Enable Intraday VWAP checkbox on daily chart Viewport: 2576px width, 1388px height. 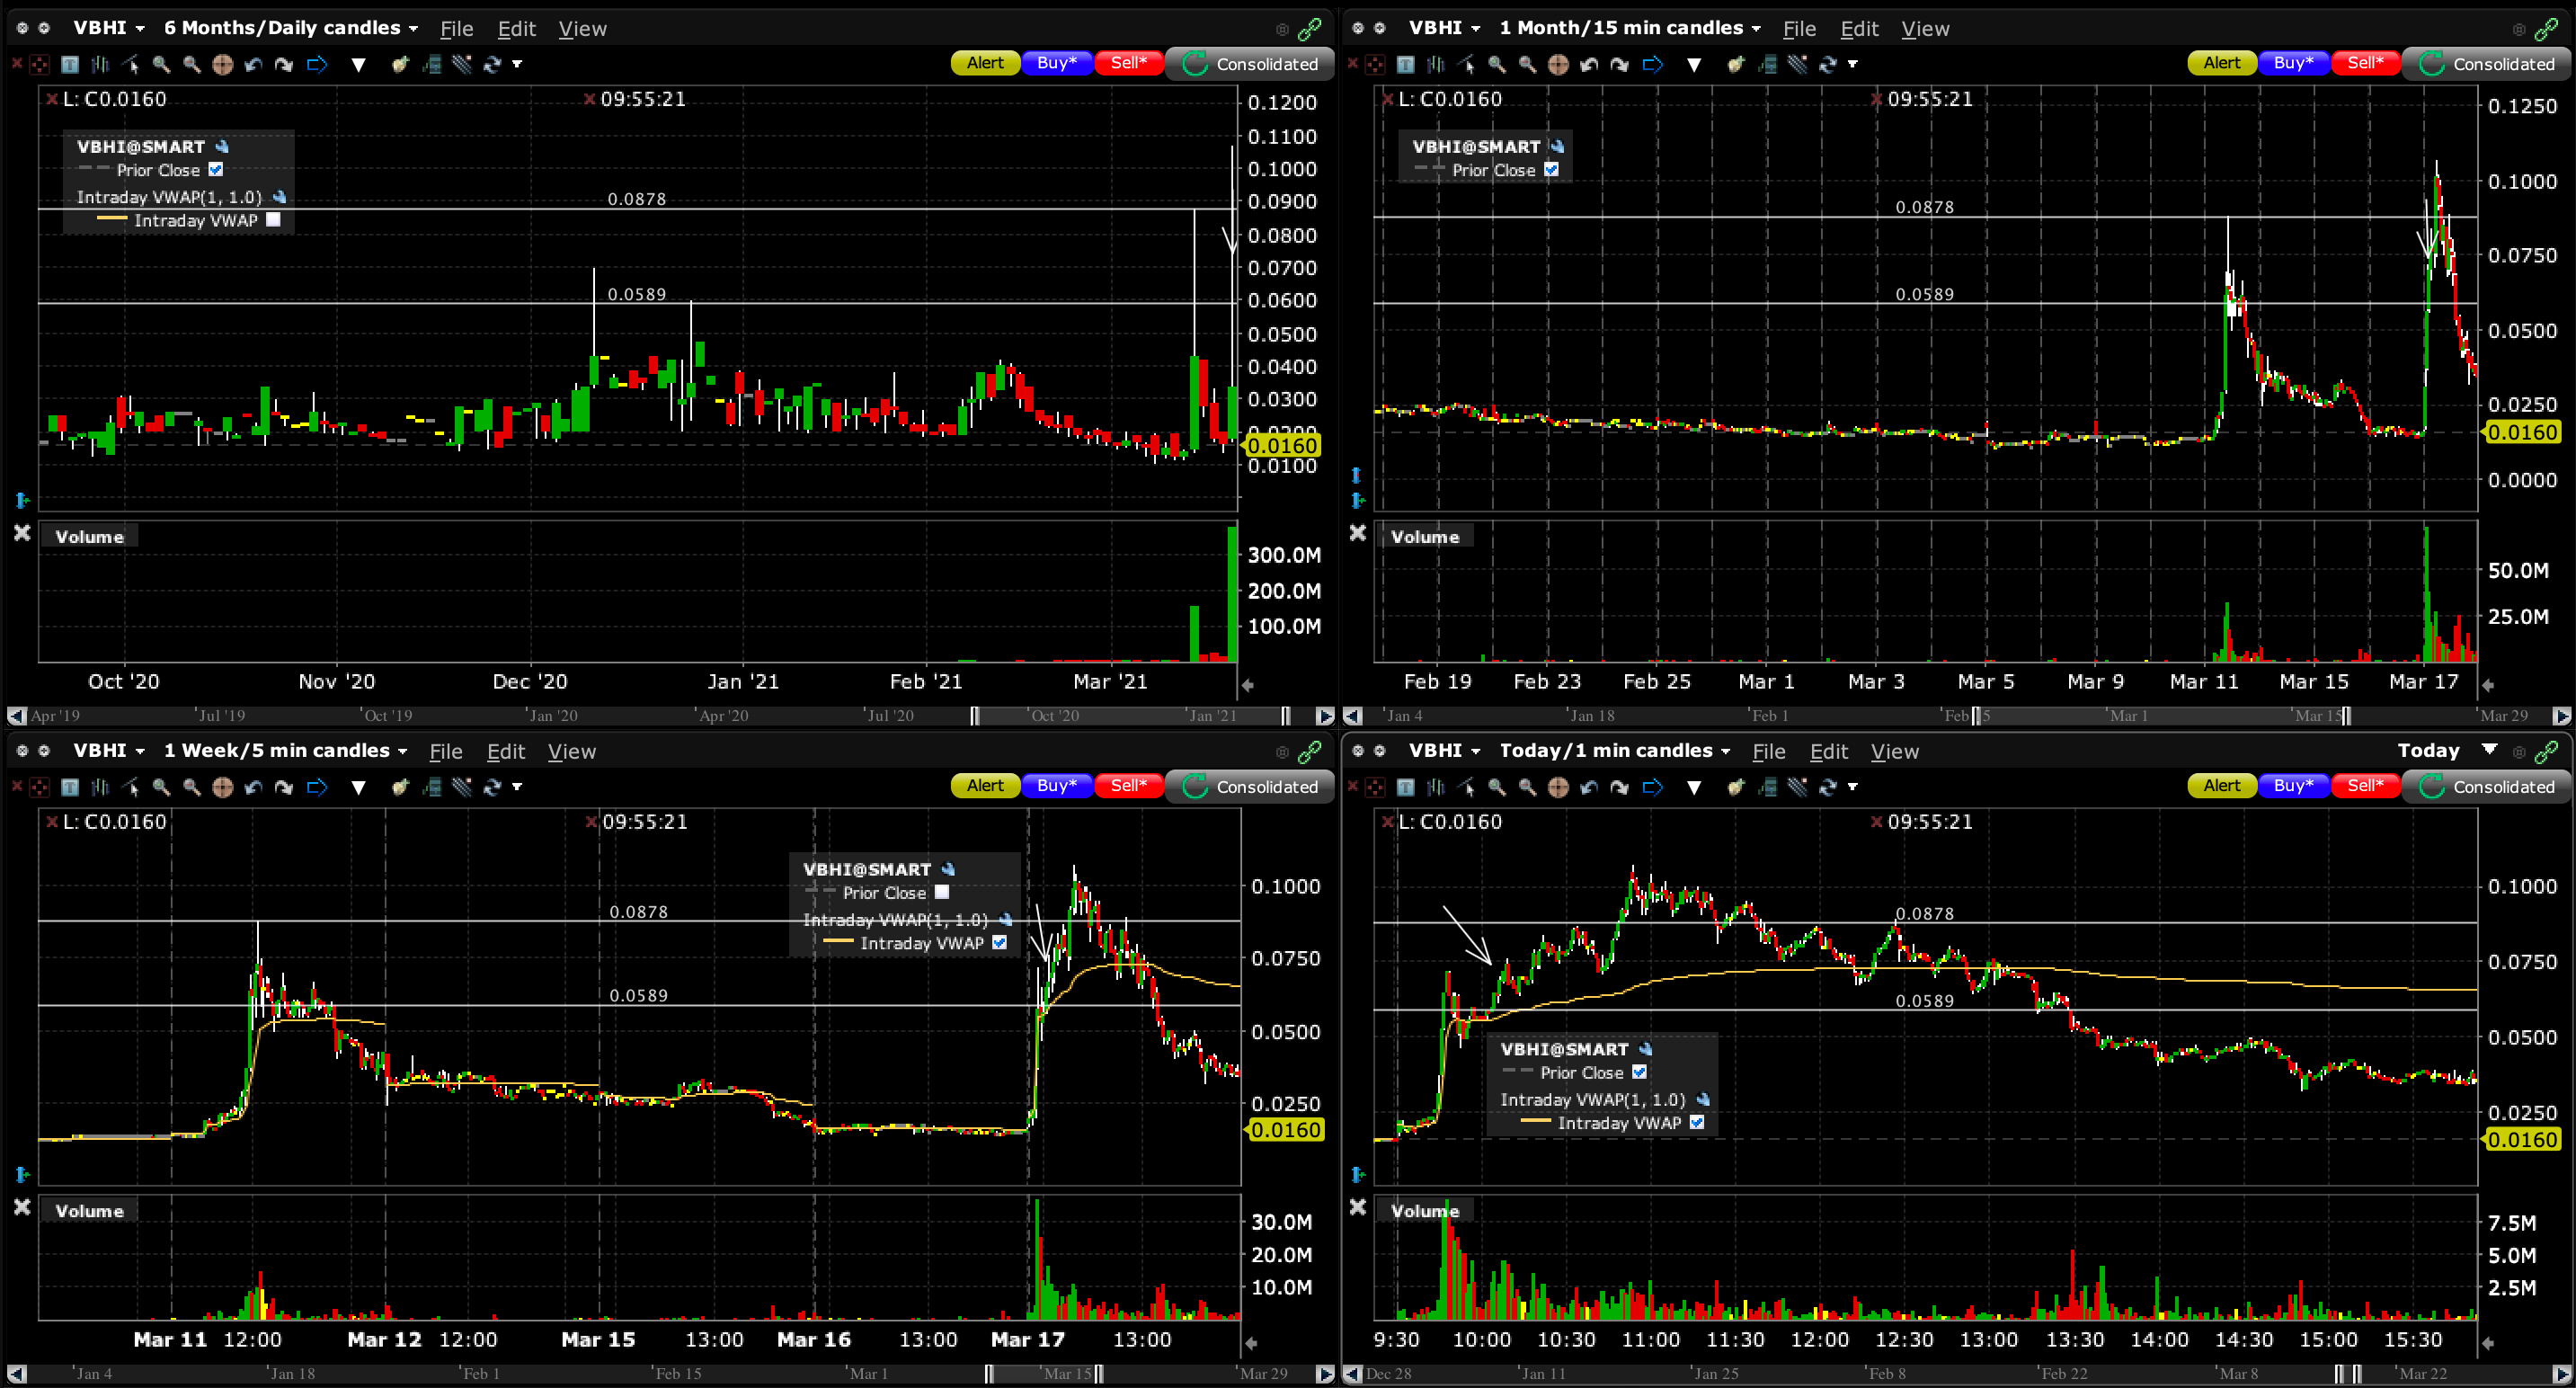point(273,220)
